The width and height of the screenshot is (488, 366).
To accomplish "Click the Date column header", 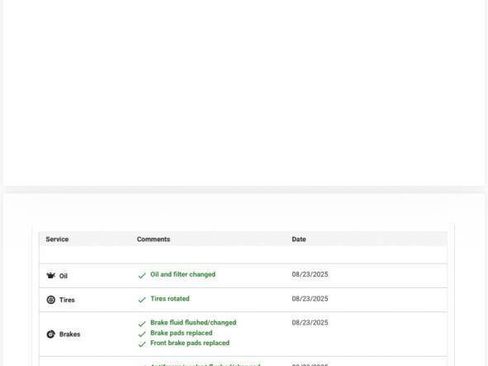I will (299, 239).
